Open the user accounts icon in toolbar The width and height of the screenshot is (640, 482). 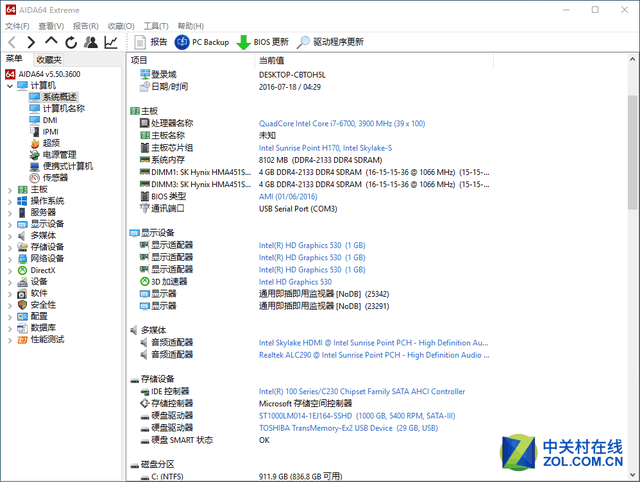pyautogui.click(x=91, y=42)
